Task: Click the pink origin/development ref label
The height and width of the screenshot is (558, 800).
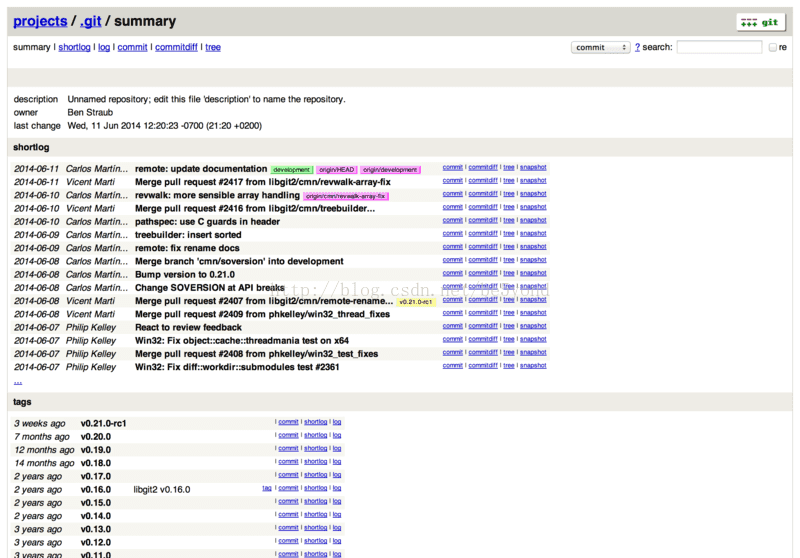Action: 390,170
